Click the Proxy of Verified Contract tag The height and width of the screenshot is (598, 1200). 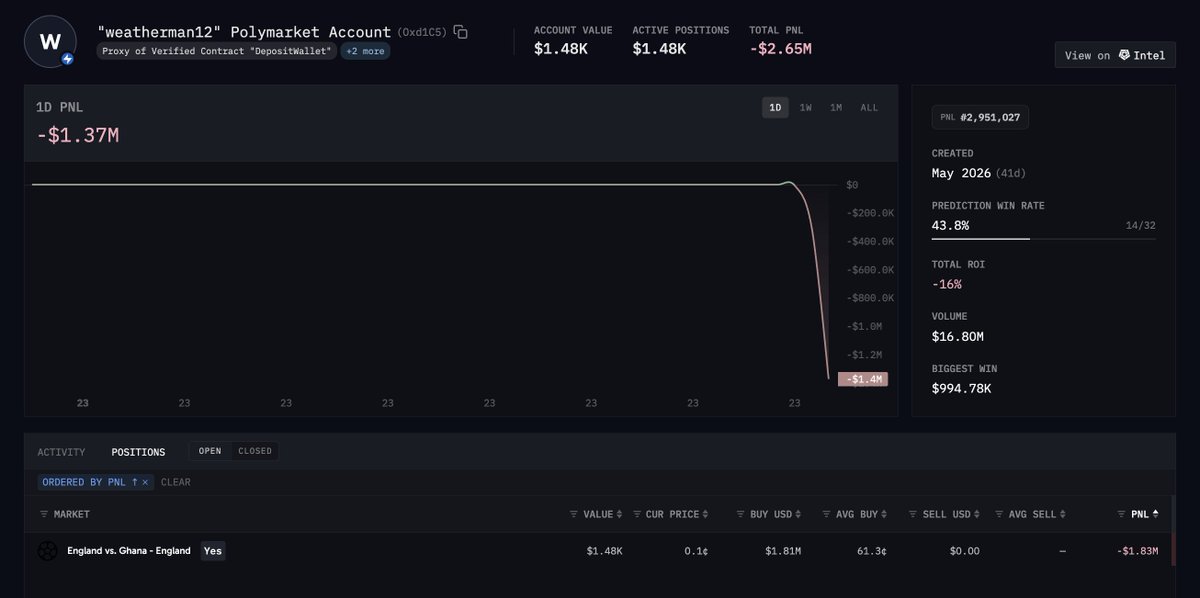coord(217,51)
